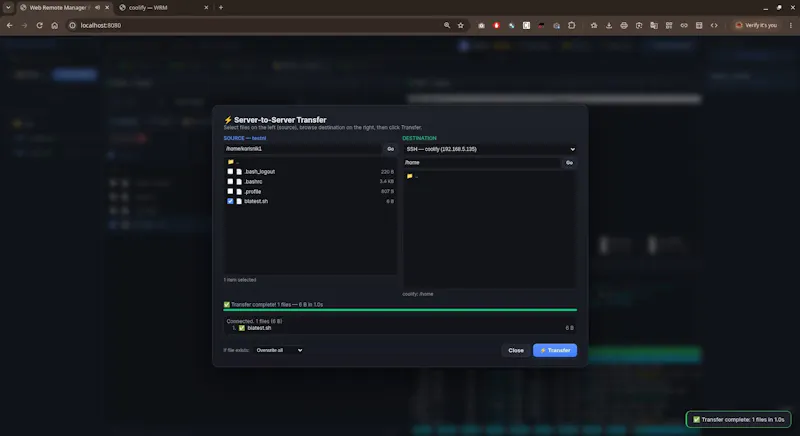800x436 pixels.
Task: Click the .bash_logout file name
Action: pyautogui.click(x=260, y=171)
